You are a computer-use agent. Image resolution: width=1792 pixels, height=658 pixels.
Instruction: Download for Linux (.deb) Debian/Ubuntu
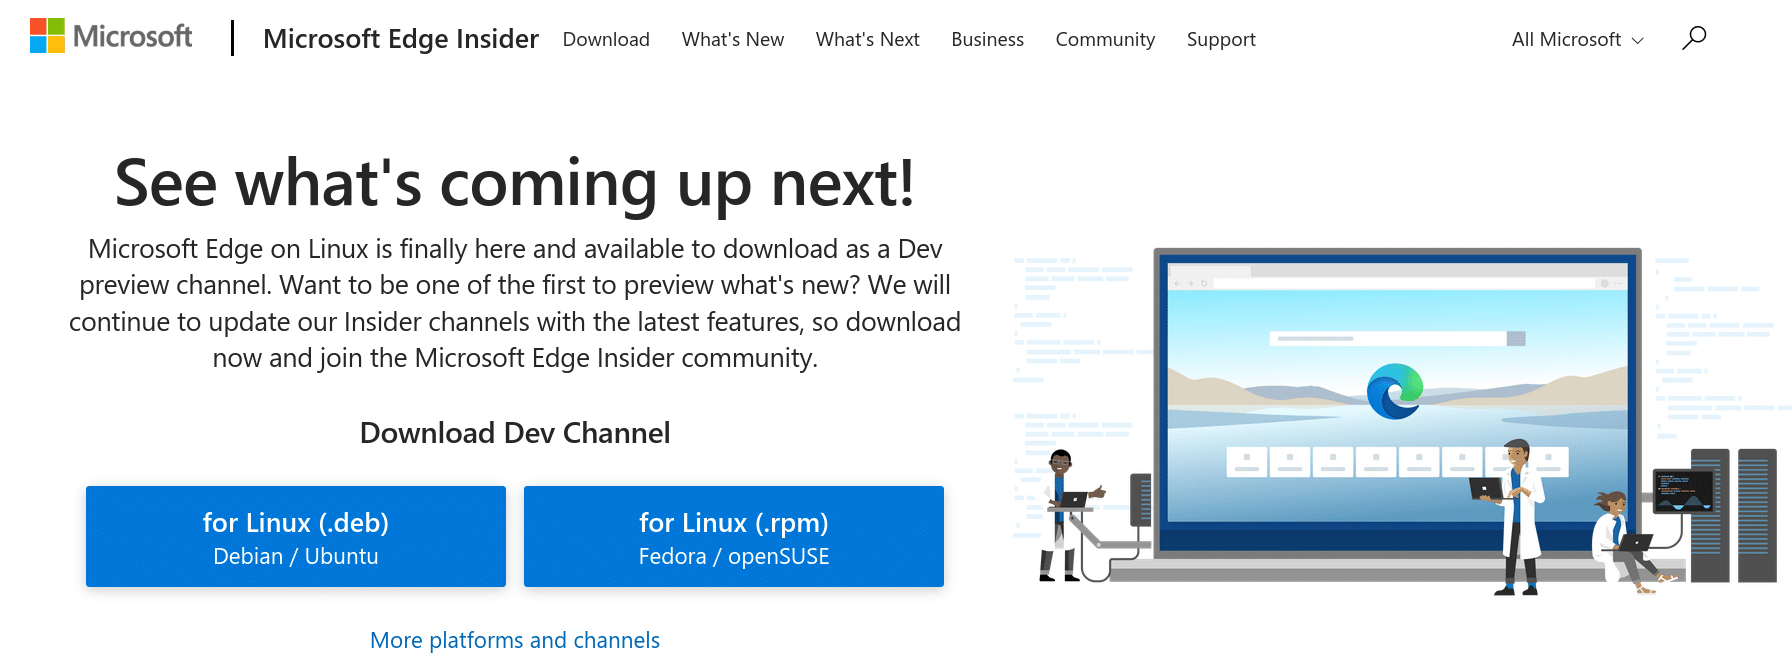[296, 536]
